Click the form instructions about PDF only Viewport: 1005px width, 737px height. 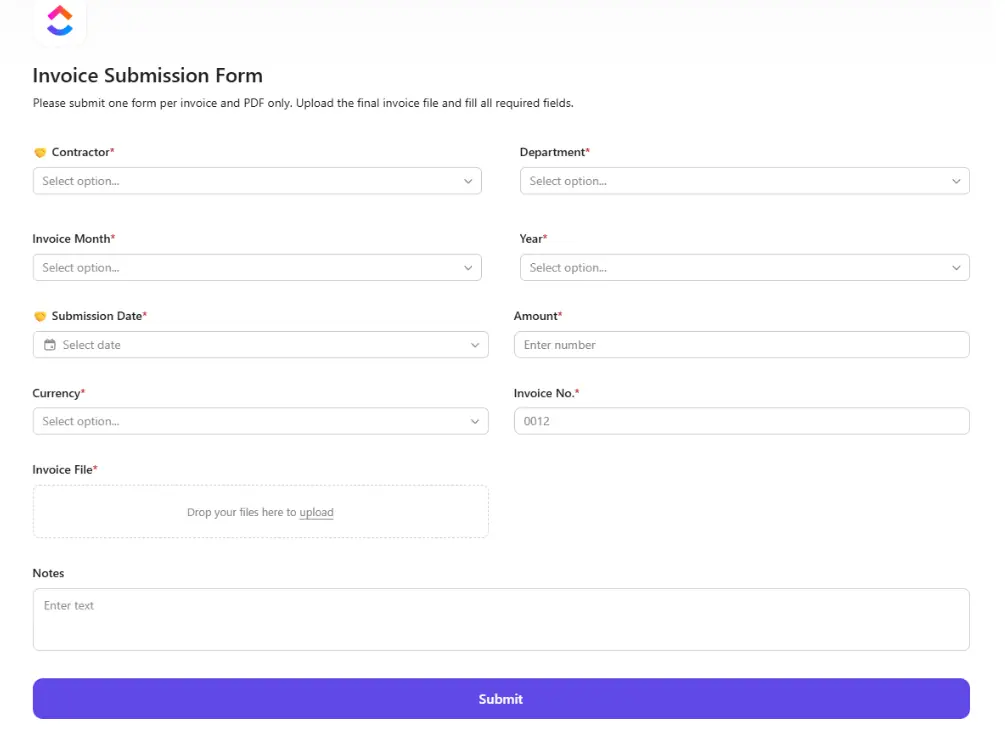[303, 103]
